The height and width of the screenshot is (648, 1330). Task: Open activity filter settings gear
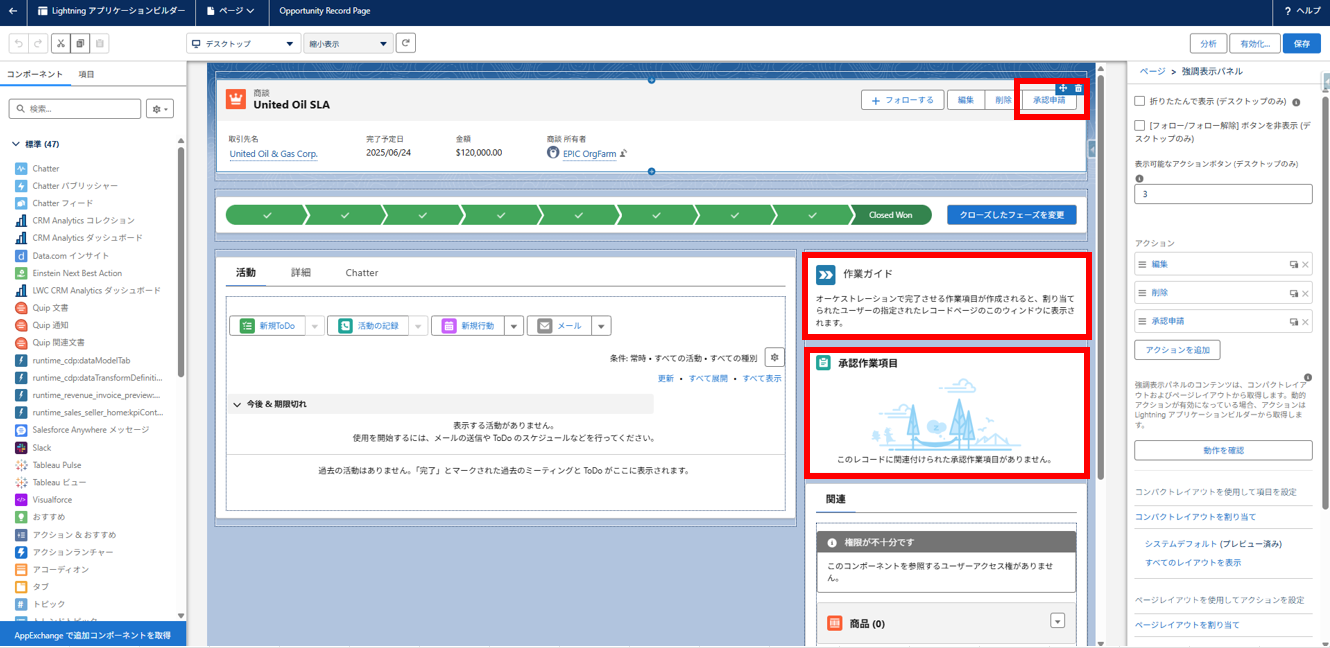(774, 357)
